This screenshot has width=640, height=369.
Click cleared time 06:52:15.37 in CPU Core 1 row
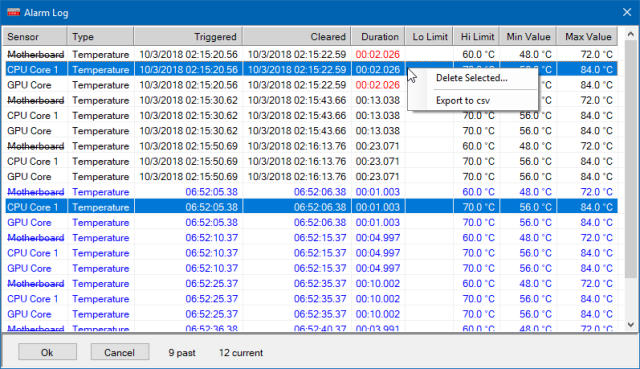320,253
